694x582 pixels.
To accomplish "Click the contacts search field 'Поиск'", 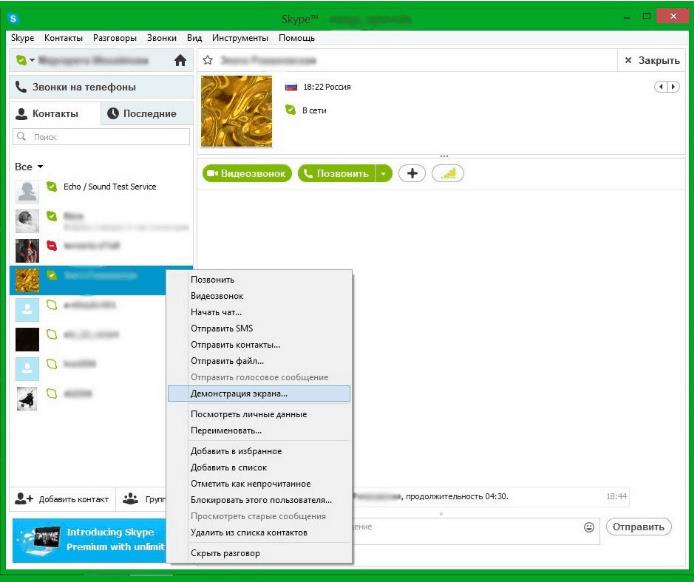I will pyautogui.click(x=101, y=136).
